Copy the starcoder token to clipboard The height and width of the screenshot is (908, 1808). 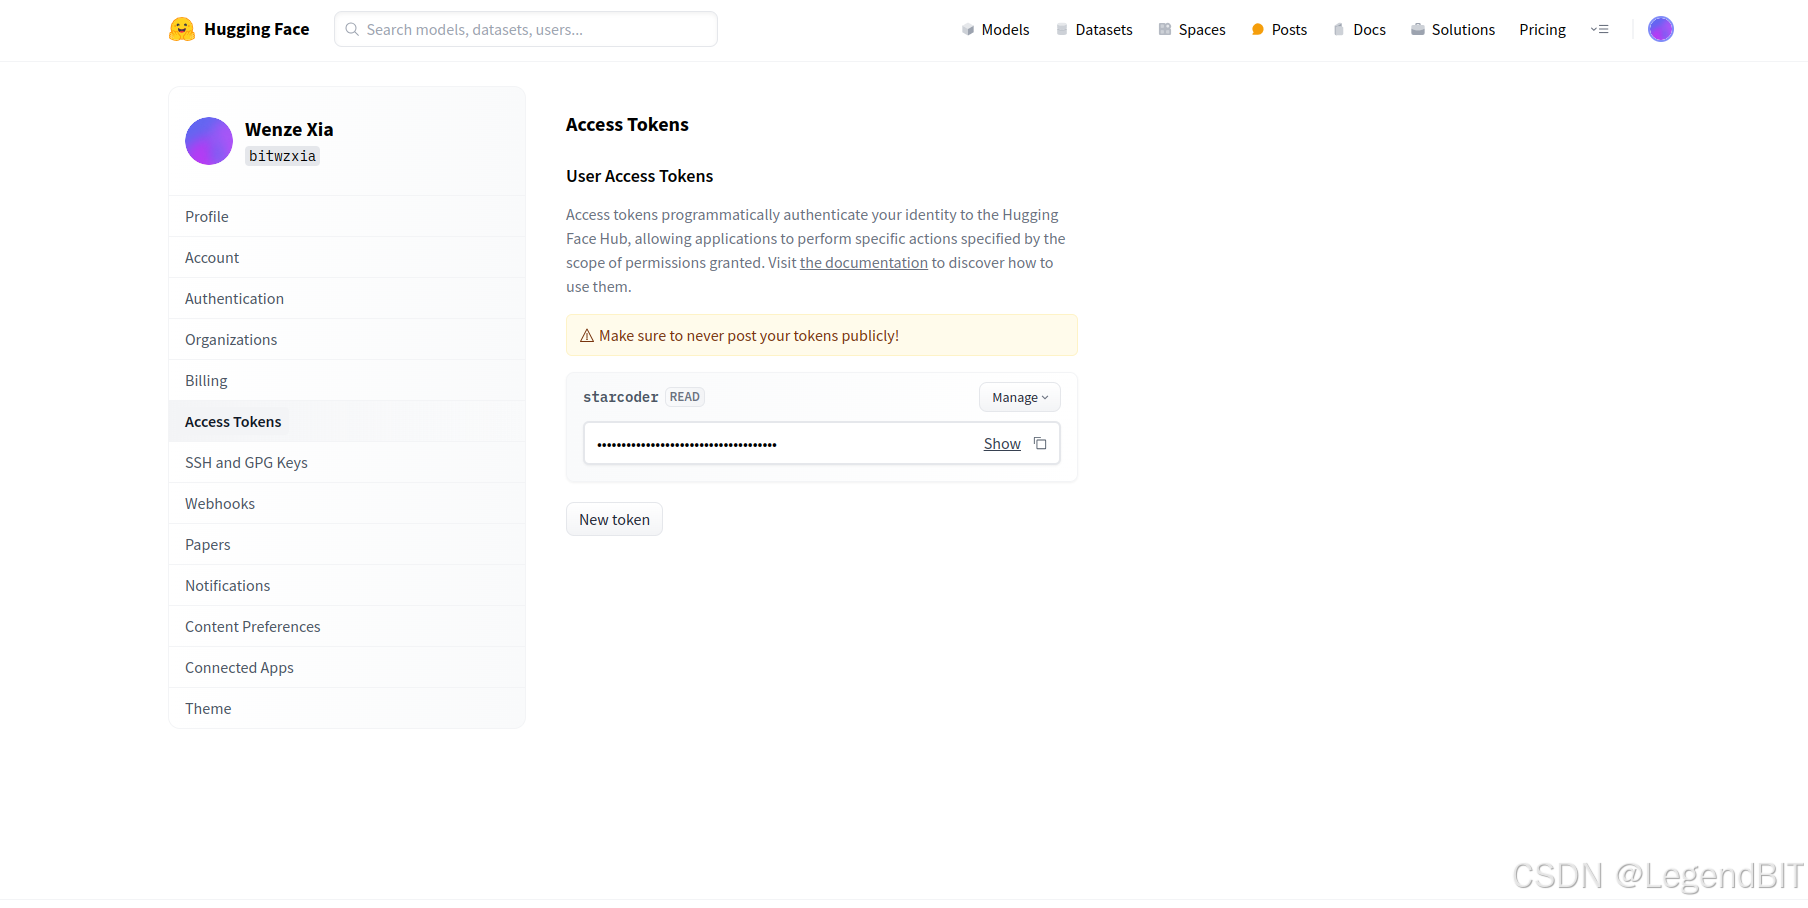pos(1040,443)
